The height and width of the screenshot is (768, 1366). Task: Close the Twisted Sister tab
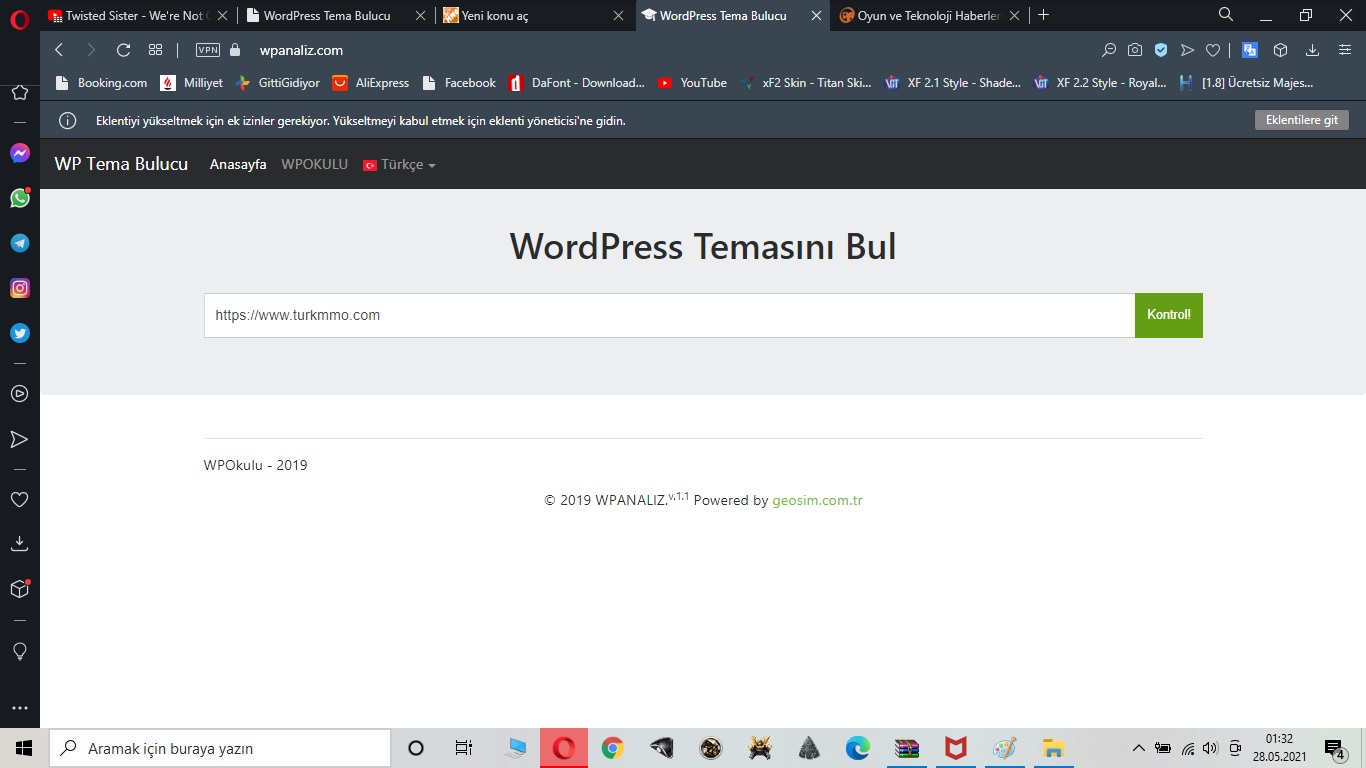pyautogui.click(x=222, y=16)
